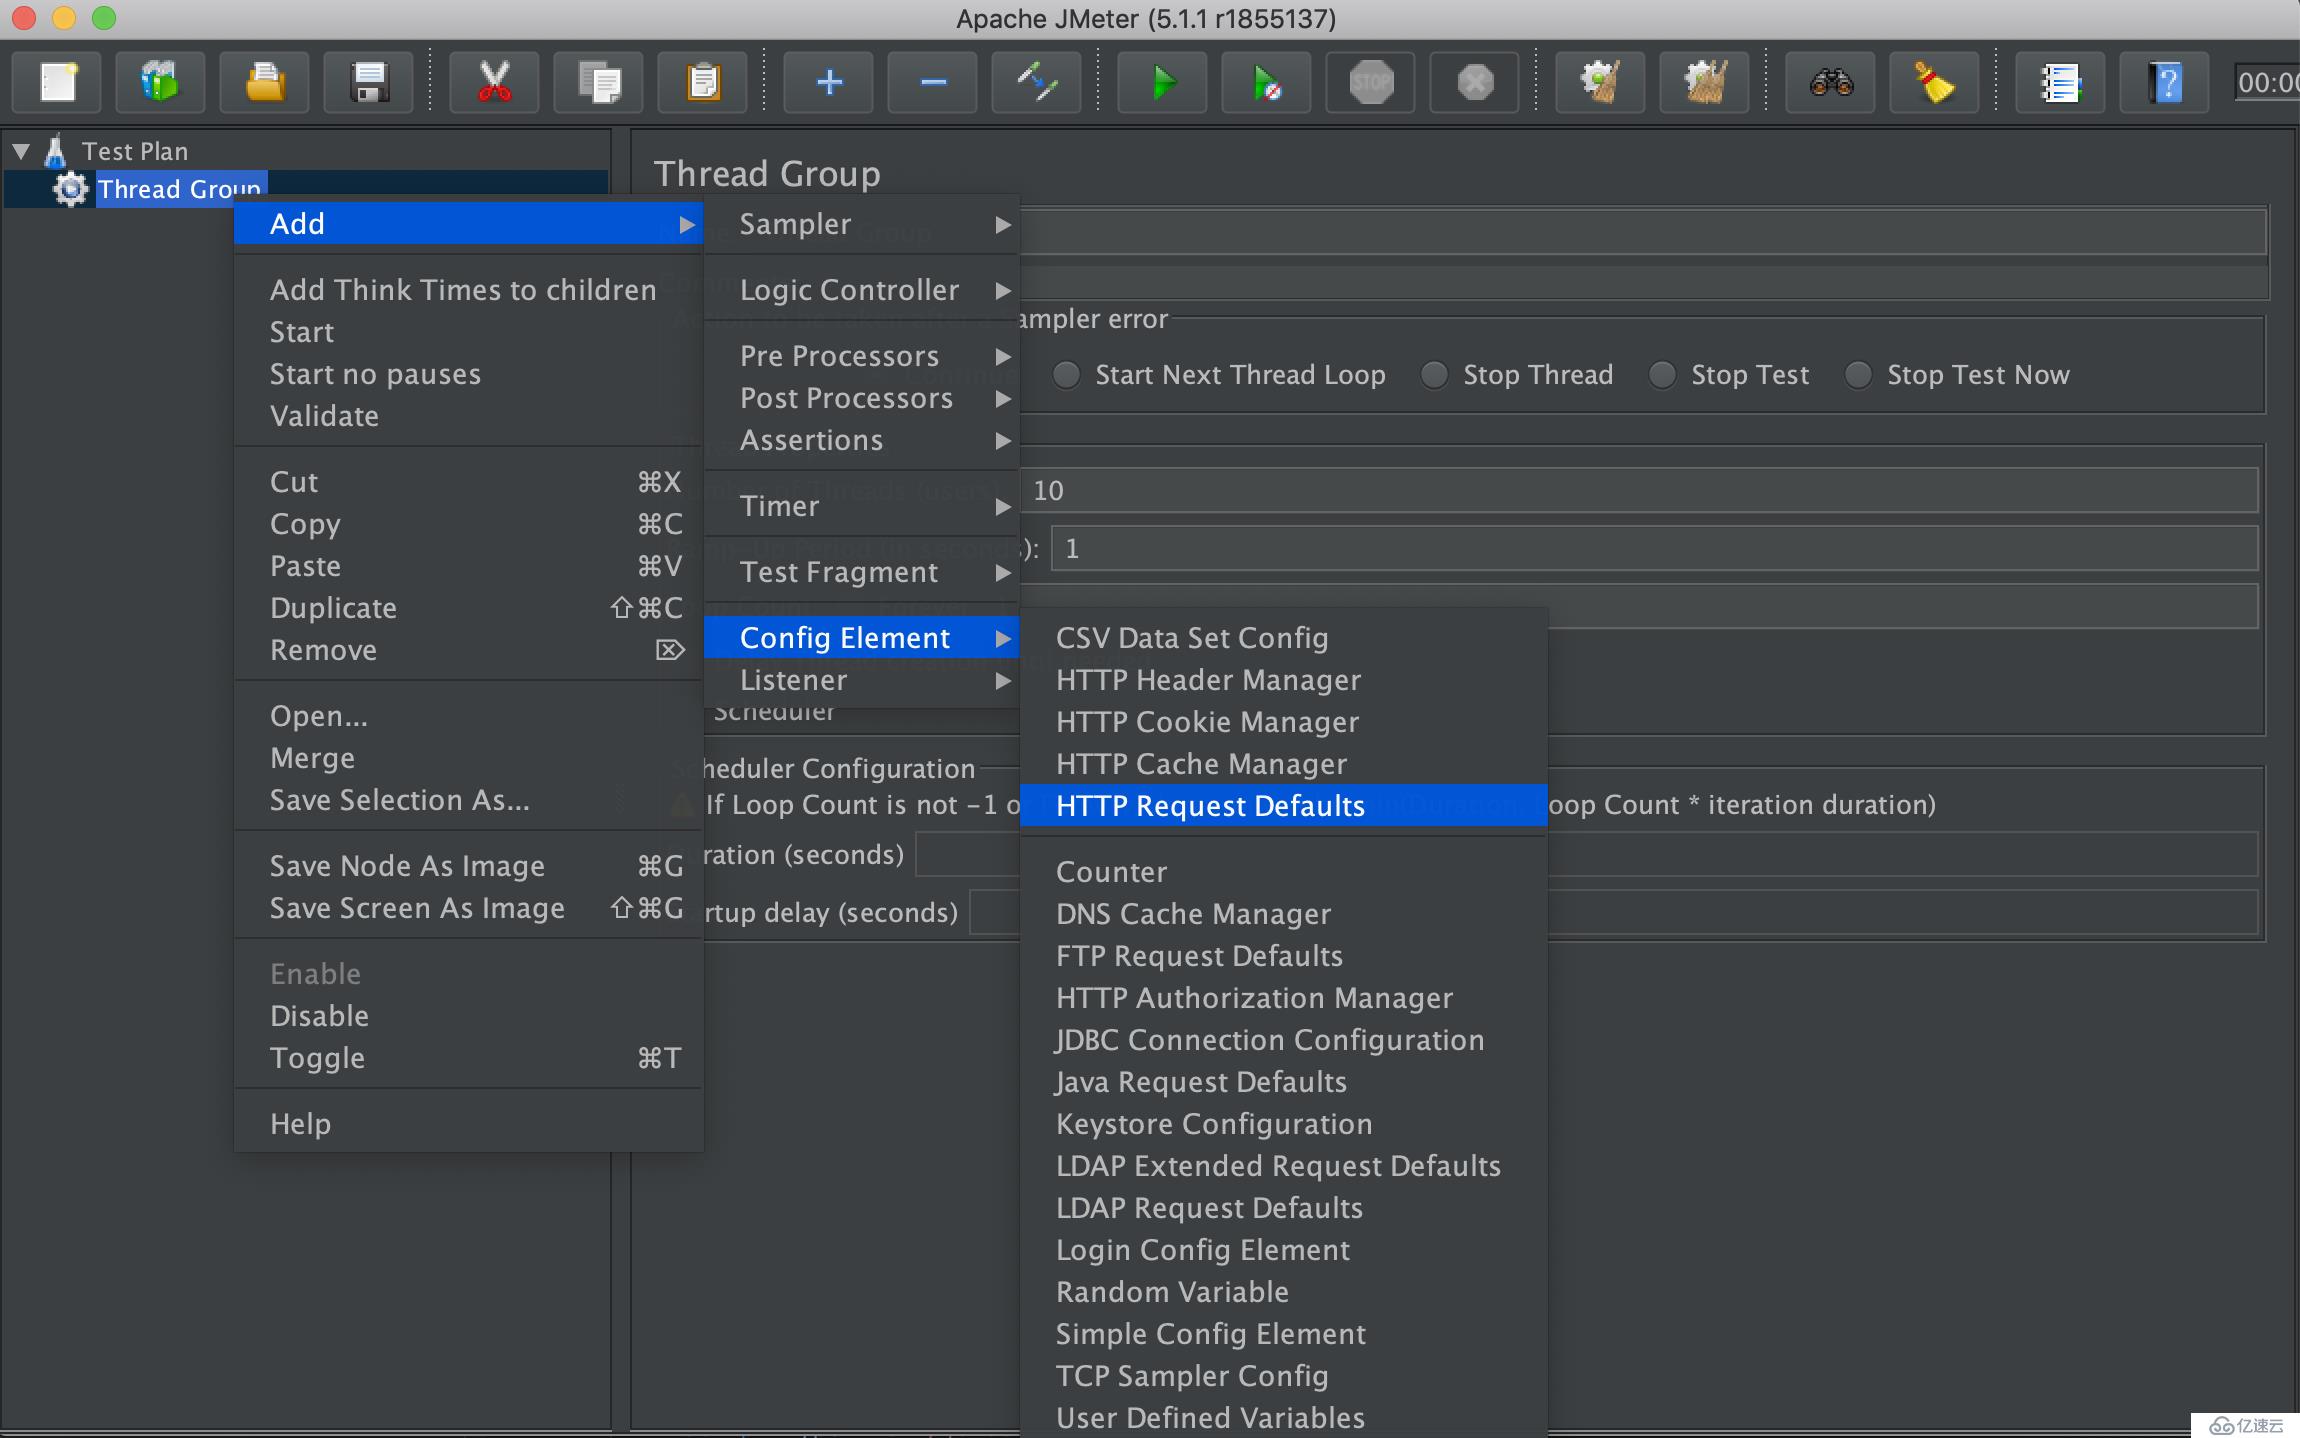Click the Search binoculars icon
The width and height of the screenshot is (2300, 1438).
coord(1831,82)
